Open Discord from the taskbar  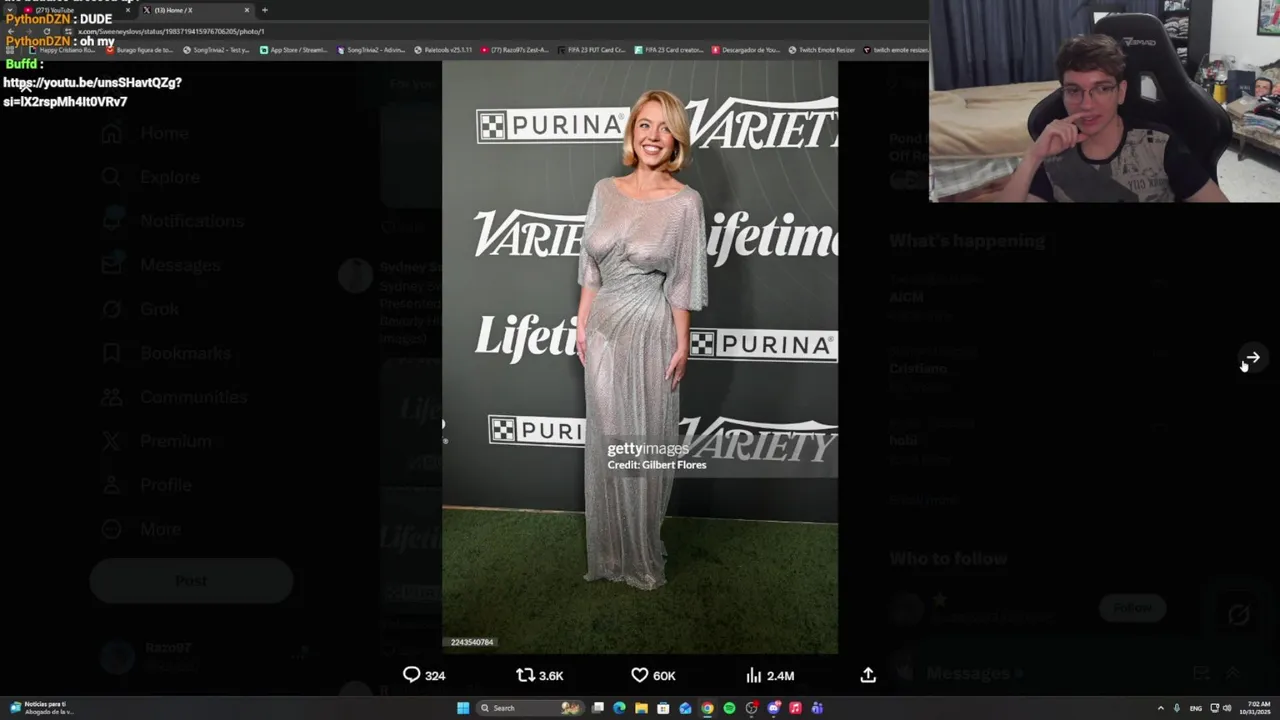773,708
